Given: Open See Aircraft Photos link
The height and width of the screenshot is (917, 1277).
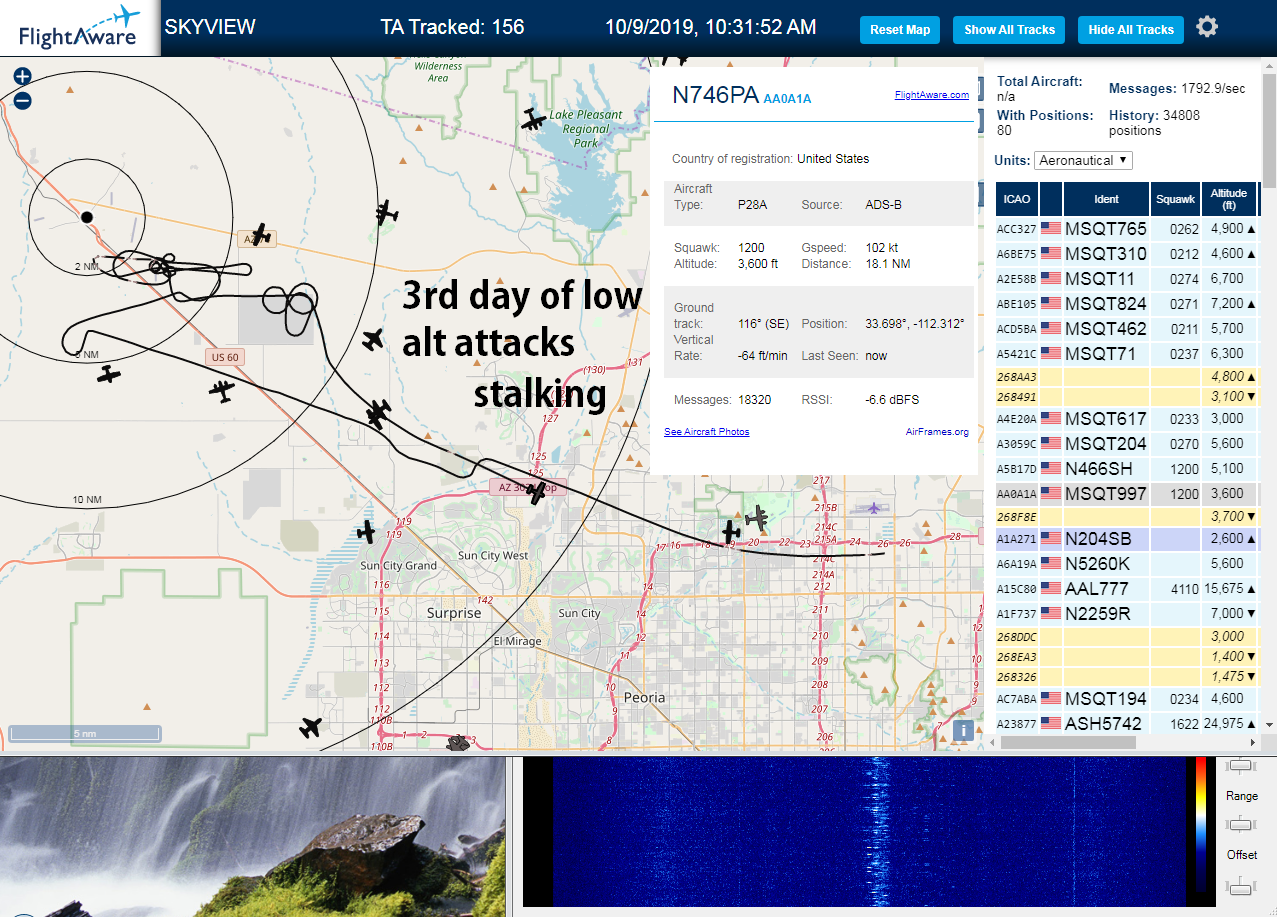Looking at the screenshot, I should click(x=706, y=432).
